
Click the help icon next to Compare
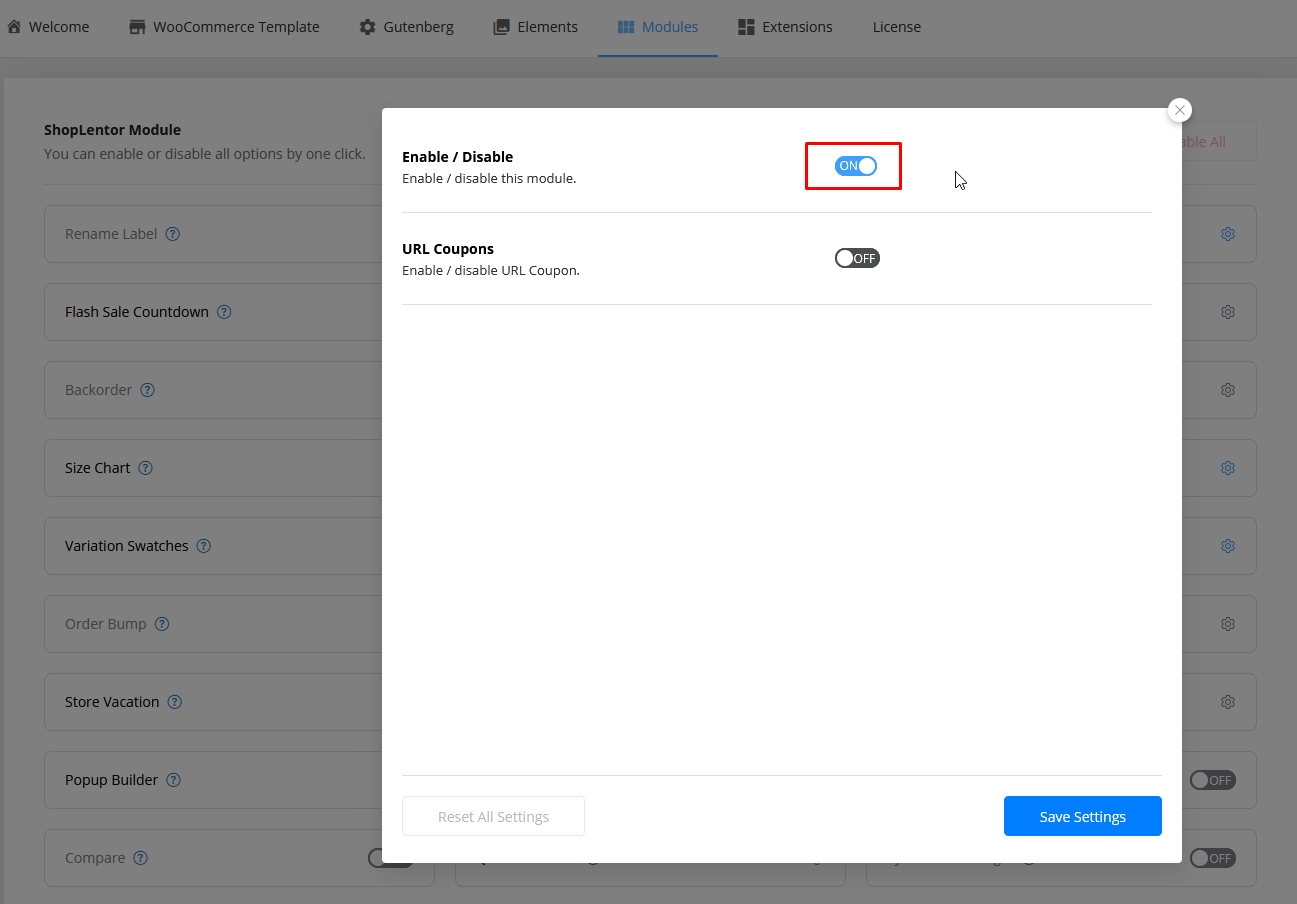tap(140, 858)
